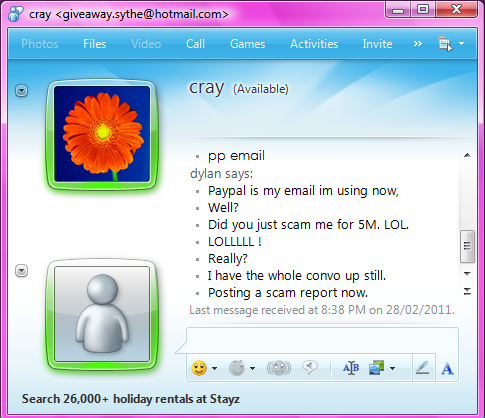Screen dimensions: 485x418
Task: Open the Files menu
Action: pos(95,44)
